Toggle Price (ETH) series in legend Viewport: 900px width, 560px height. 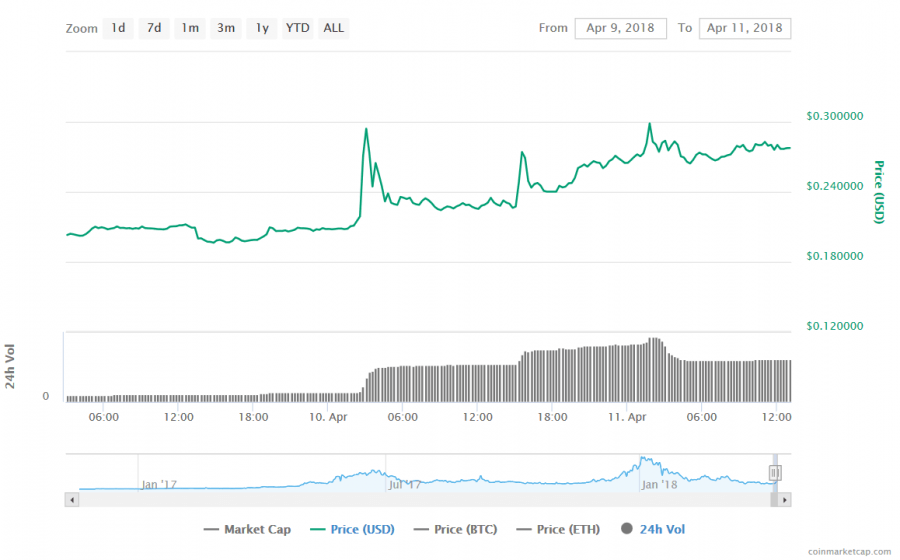click(x=558, y=529)
